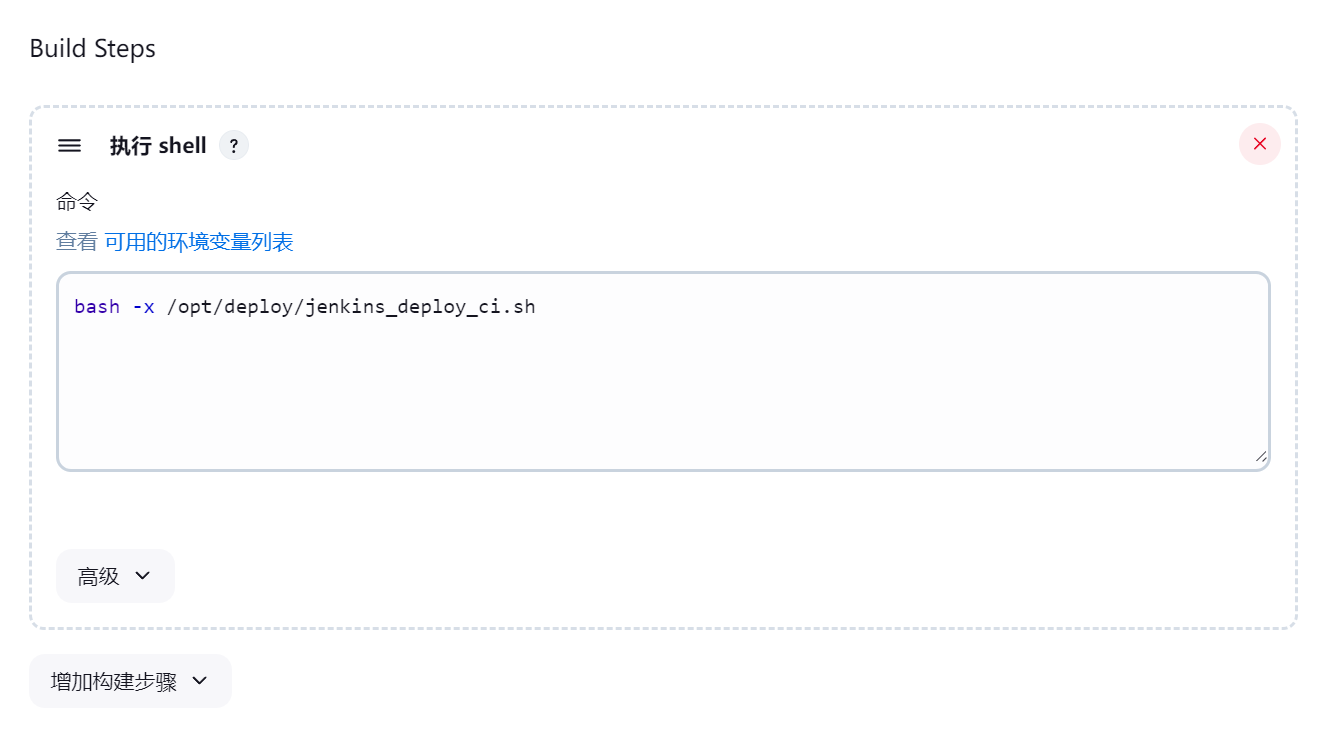Click the 查看 text before the link
The width and height of the screenshot is (1332, 740).
(x=77, y=242)
